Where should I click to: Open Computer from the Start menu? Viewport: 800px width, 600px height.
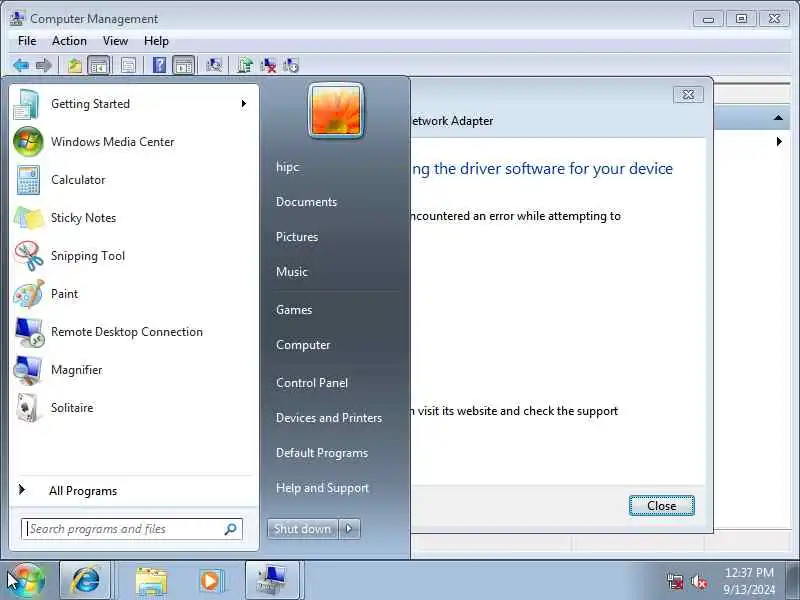[x=303, y=345]
